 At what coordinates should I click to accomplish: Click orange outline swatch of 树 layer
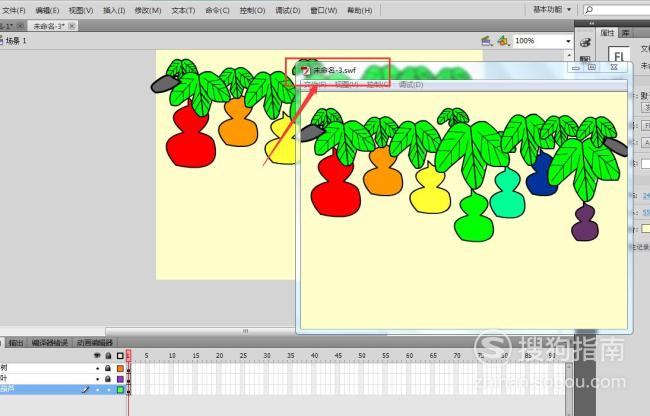click(120, 368)
